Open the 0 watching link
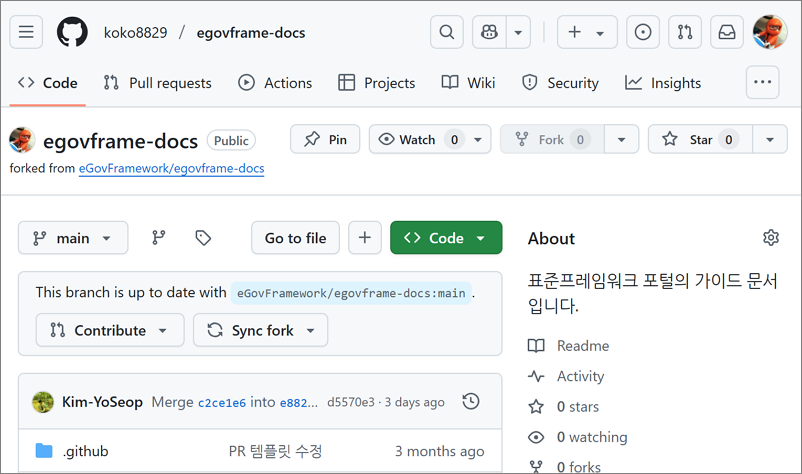 (578, 437)
